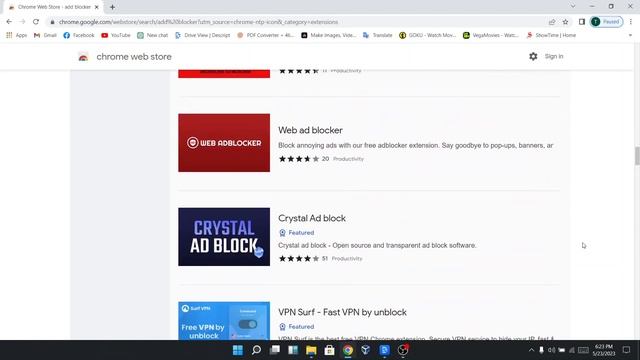Viewport: 640px width, 360px height.
Task: Open the GOKU Watch Movies bookmark
Action: point(427,36)
